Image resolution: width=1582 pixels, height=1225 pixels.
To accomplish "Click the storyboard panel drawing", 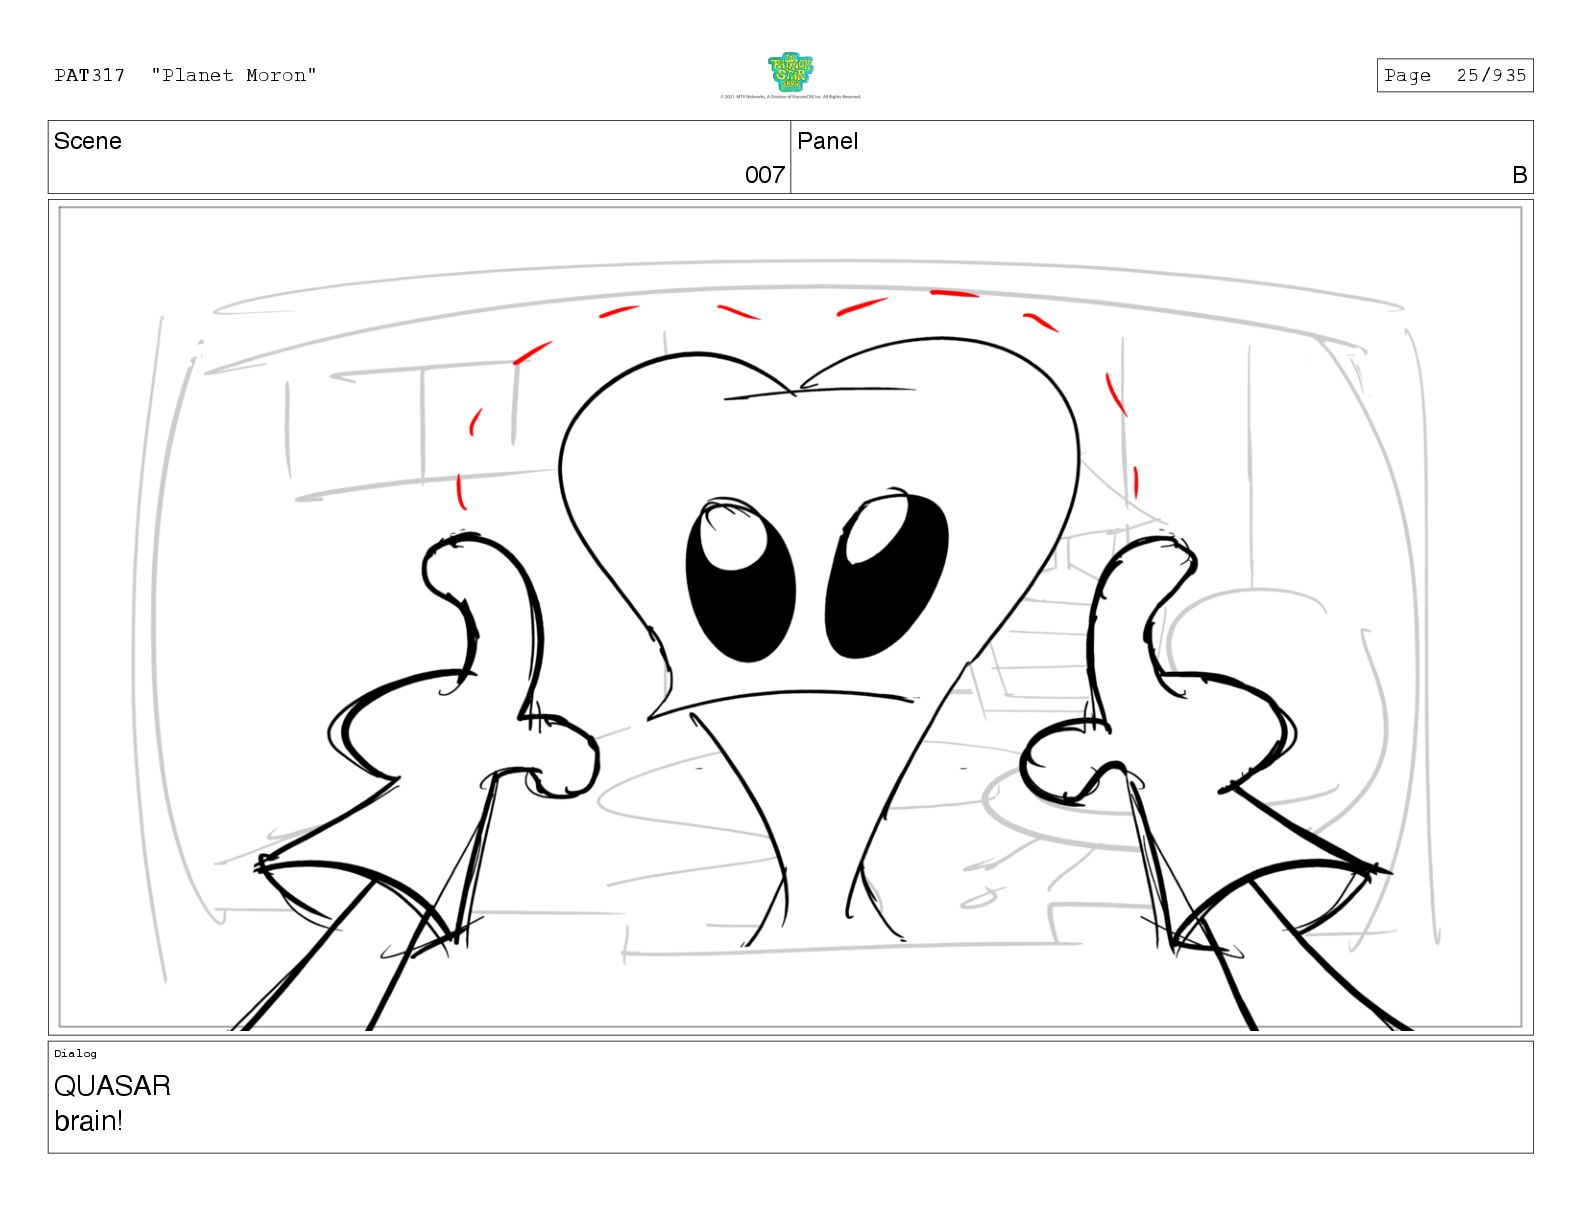I will click(790, 617).
